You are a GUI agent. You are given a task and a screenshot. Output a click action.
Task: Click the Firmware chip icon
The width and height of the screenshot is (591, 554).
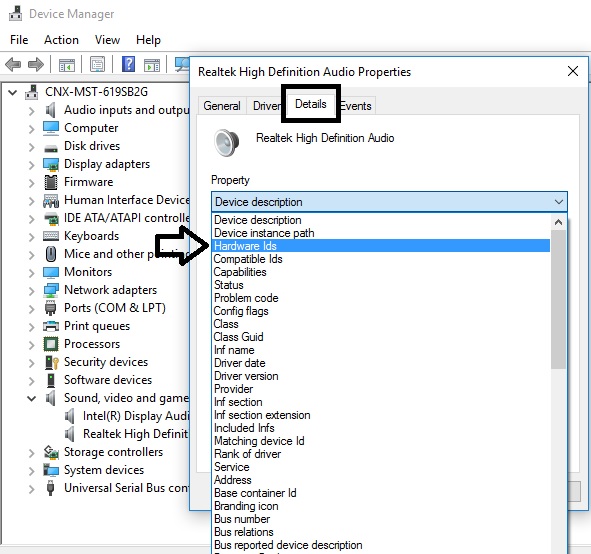[51, 182]
